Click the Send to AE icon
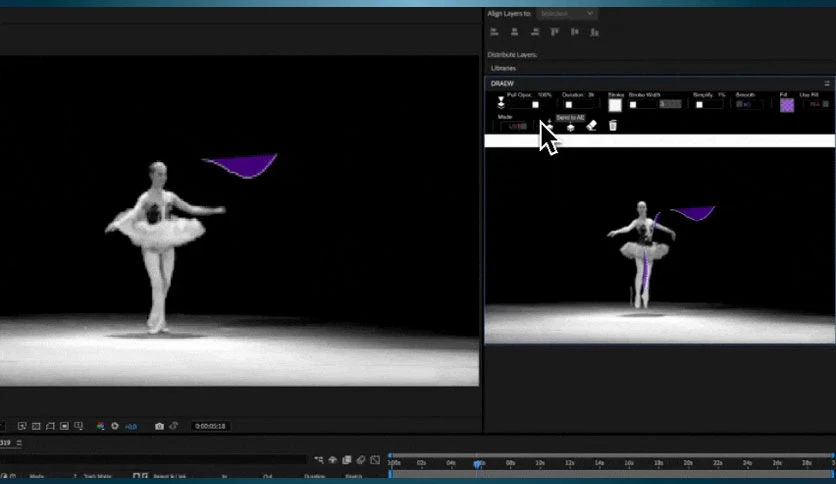Screen dimensions: 836x484 [x=550, y=125]
